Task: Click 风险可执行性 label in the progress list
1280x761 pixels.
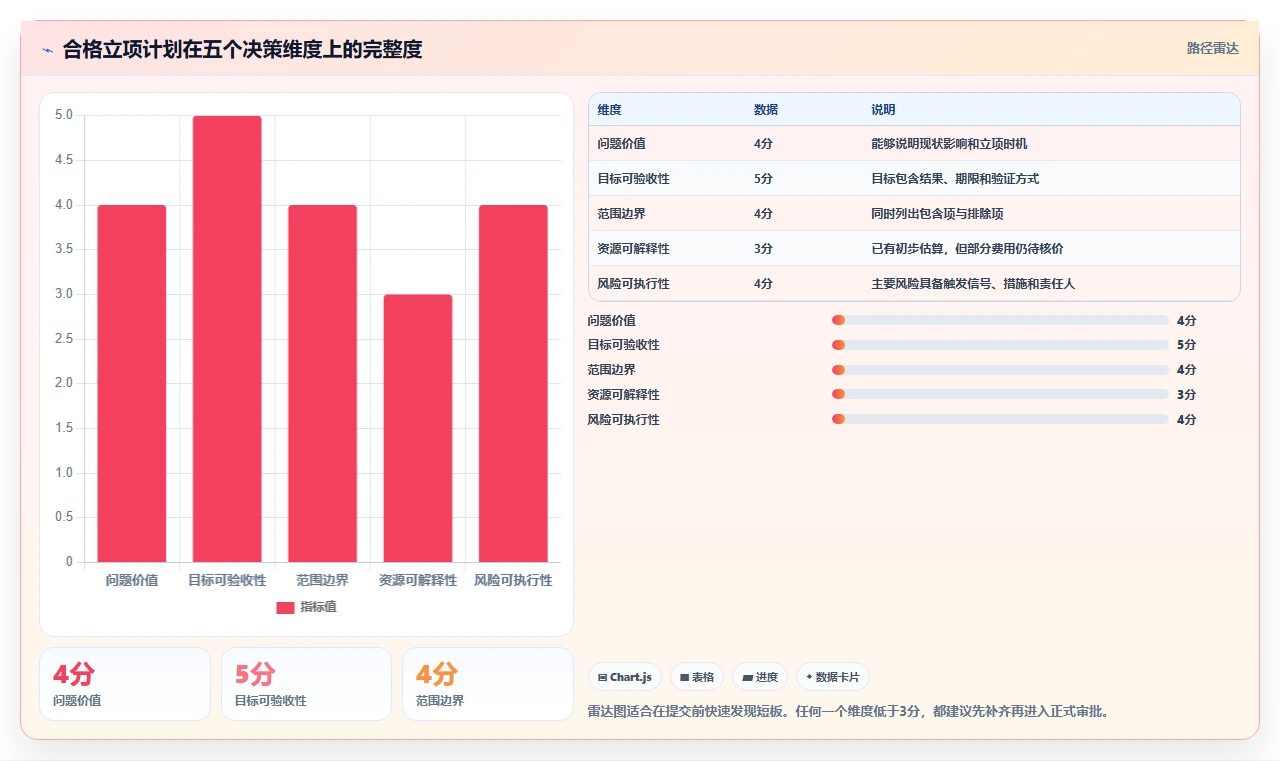Action: (x=624, y=420)
